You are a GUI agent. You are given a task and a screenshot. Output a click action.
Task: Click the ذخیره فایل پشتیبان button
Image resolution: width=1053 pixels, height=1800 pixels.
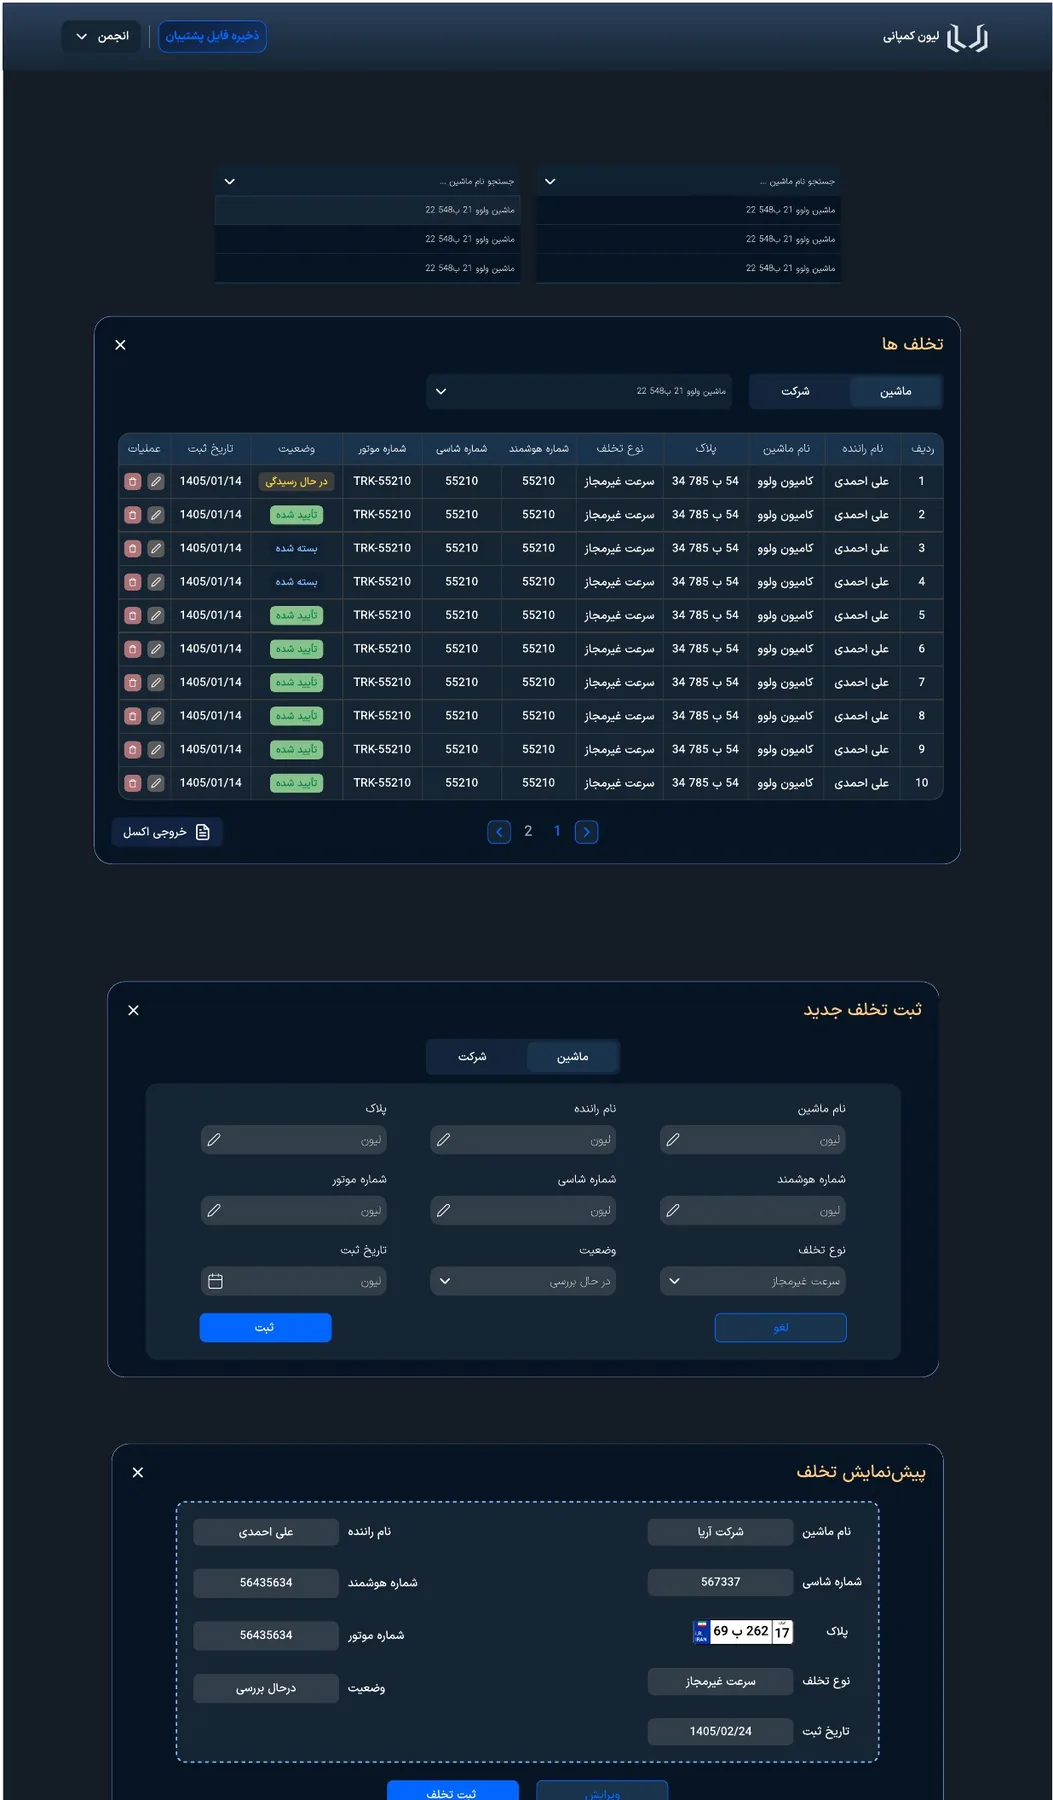coord(212,36)
